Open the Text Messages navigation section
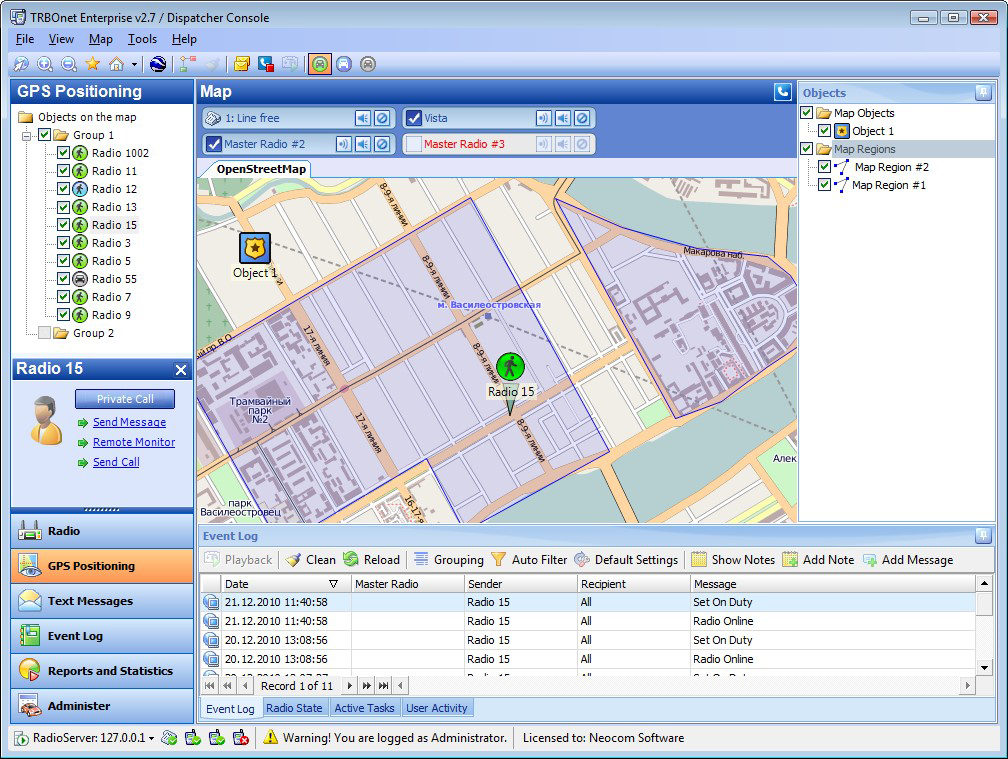The height and width of the screenshot is (759, 1008). point(102,601)
